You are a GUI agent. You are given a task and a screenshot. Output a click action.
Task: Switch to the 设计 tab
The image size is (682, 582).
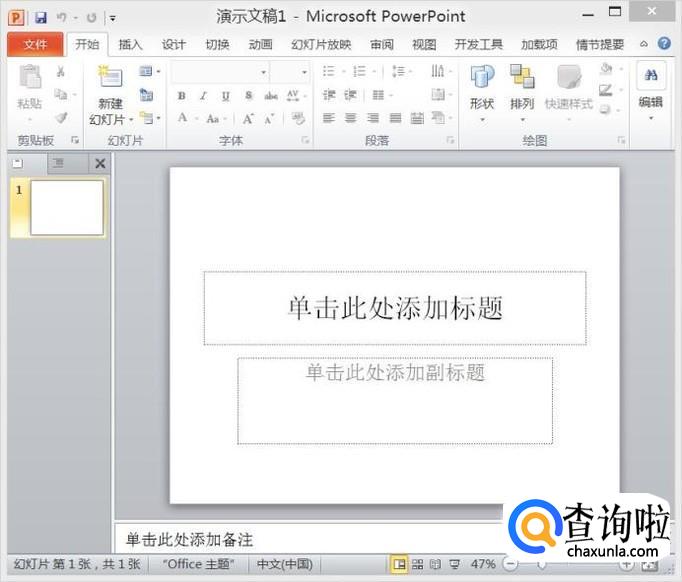(x=174, y=44)
